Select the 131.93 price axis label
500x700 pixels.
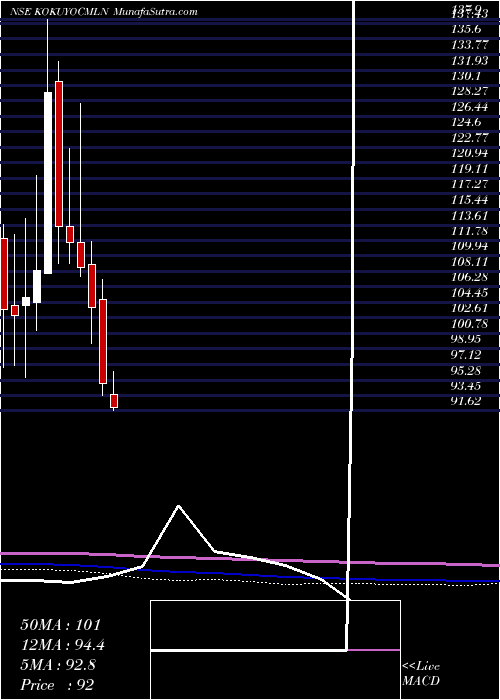point(470,60)
